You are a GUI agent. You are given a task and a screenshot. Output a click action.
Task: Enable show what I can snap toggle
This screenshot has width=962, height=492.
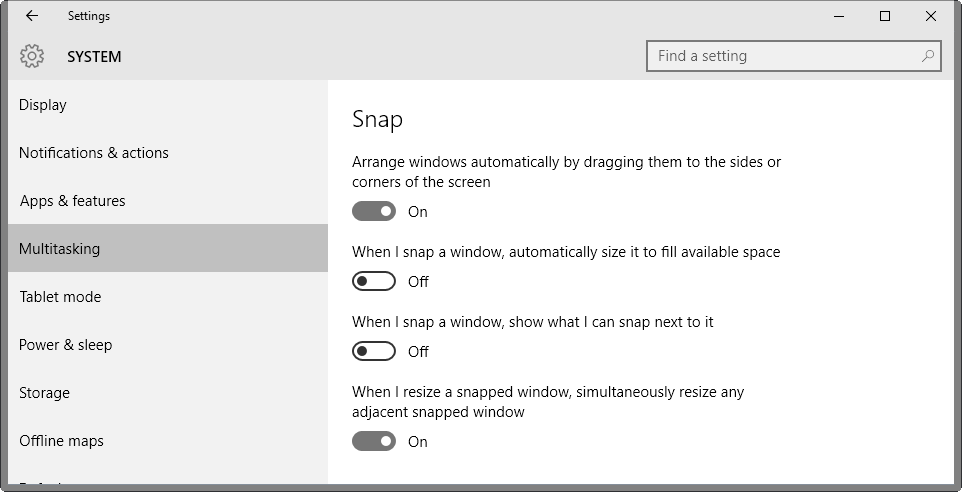point(374,351)
